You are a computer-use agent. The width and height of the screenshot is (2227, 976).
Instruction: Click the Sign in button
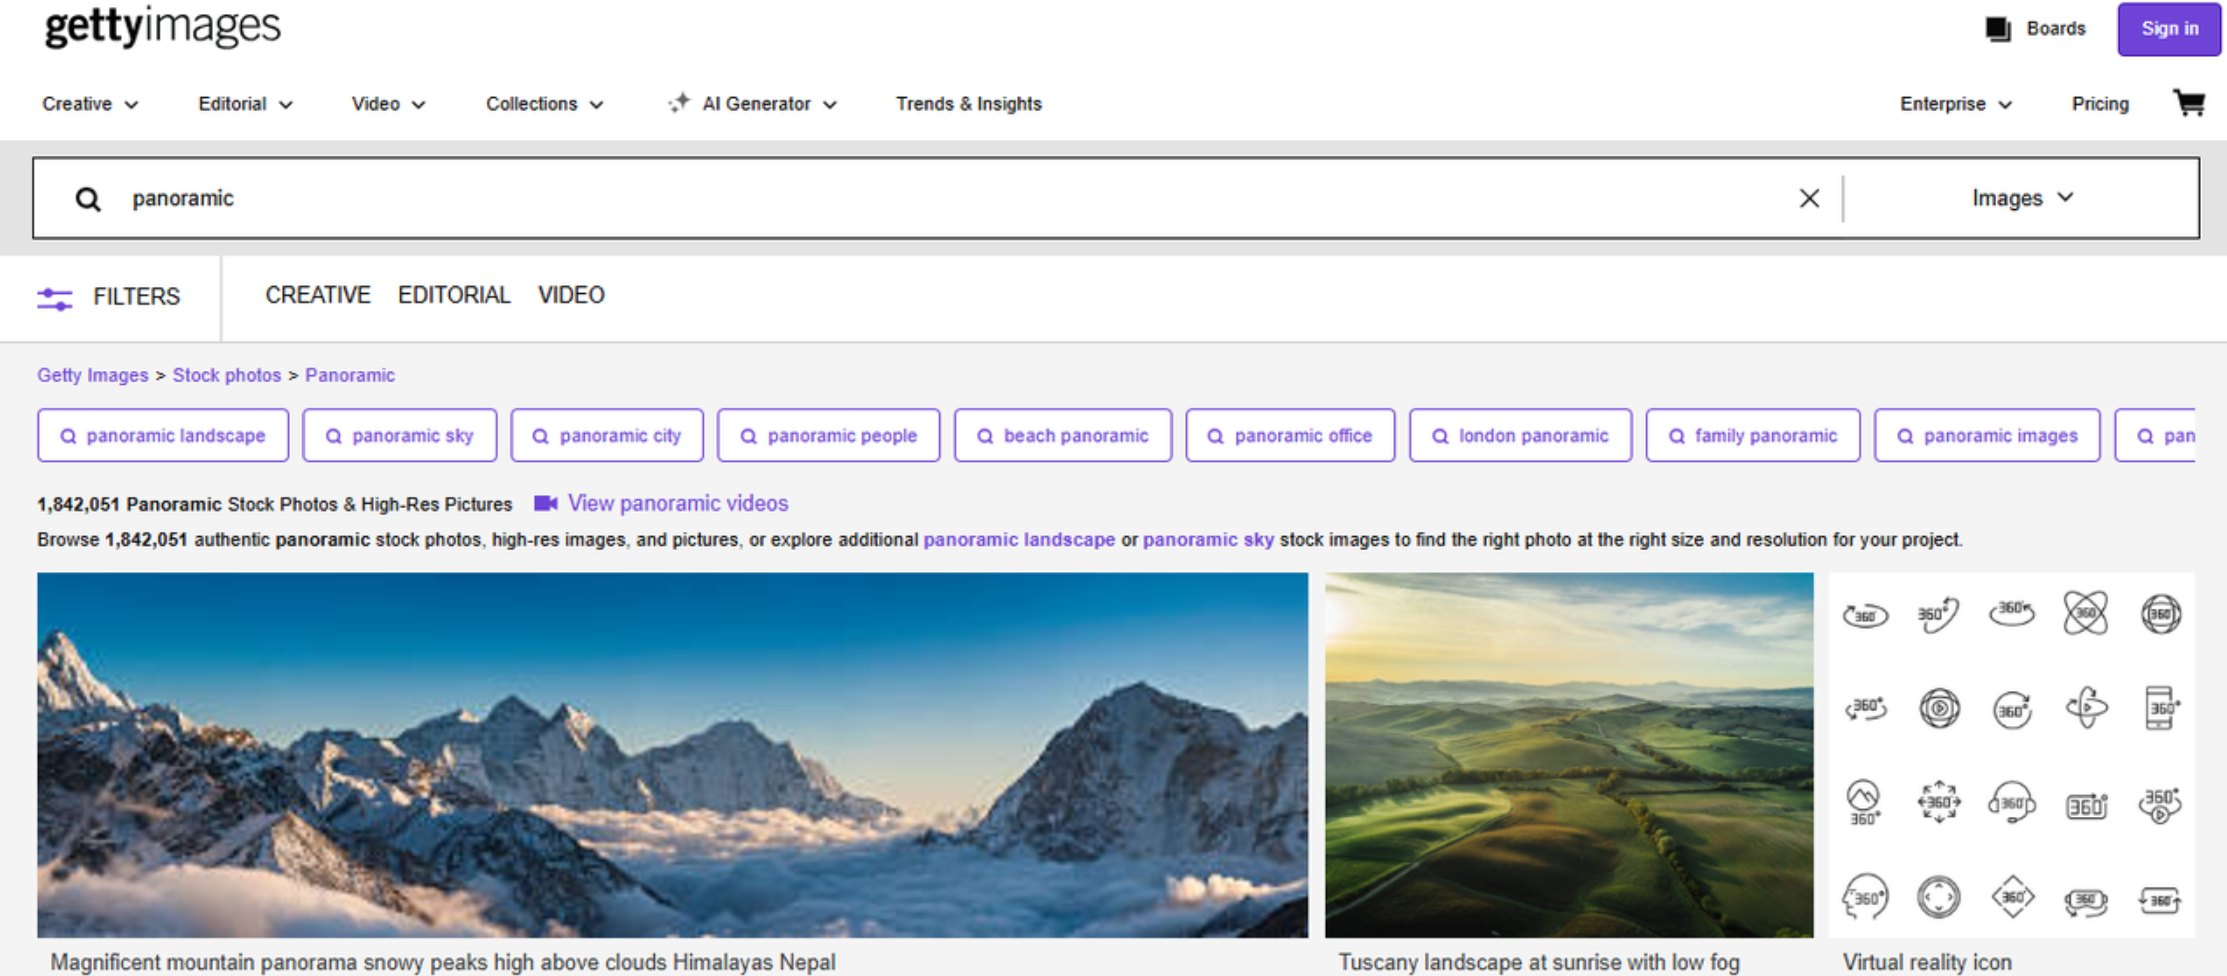[2168, 29]
